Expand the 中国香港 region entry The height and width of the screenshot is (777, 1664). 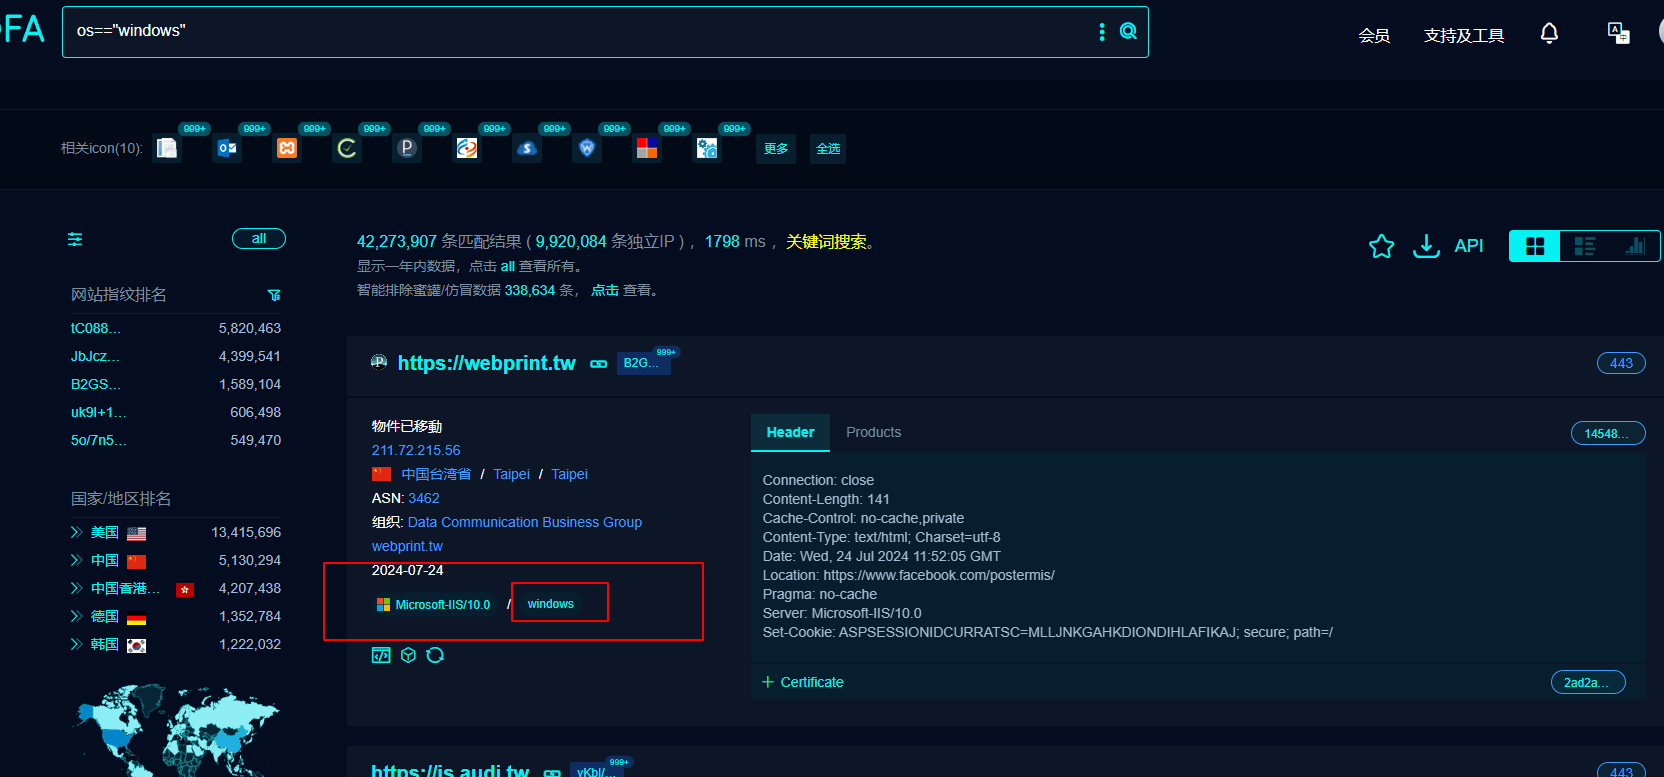point(76,588)
